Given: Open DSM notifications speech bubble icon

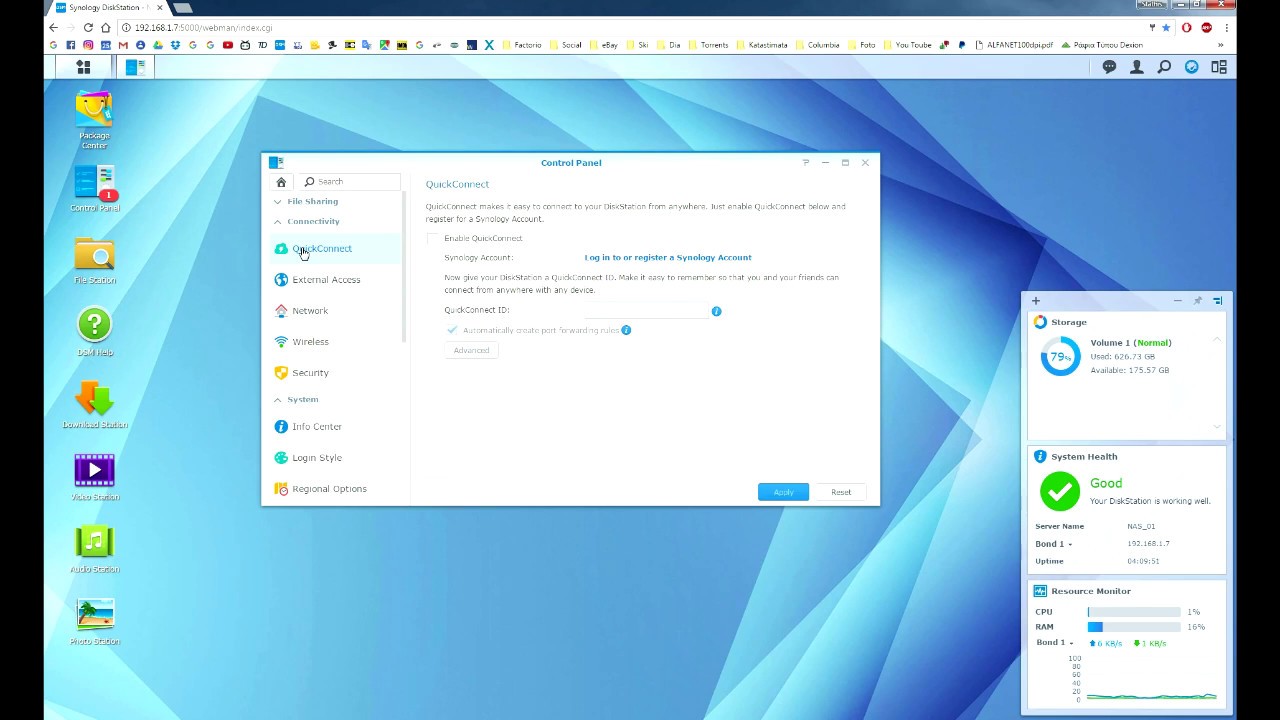Looking at the screenshot, I should tap(1109, 67).
